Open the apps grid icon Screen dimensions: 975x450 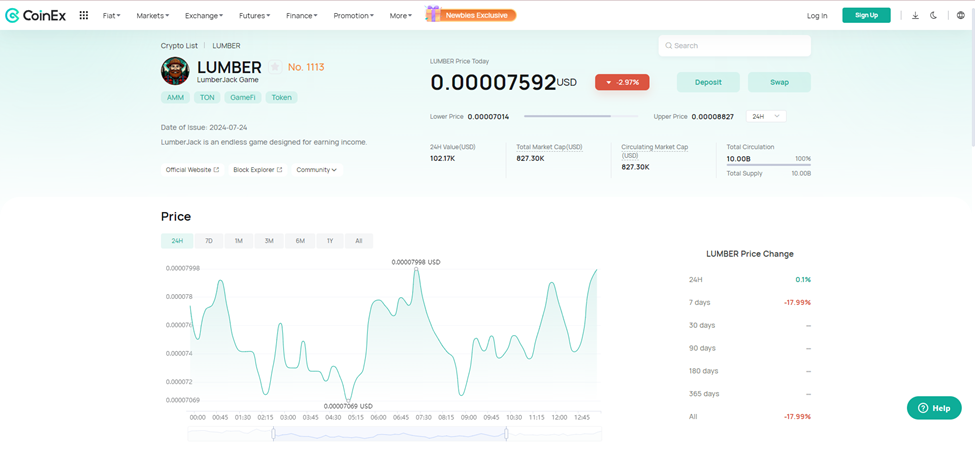84,16
